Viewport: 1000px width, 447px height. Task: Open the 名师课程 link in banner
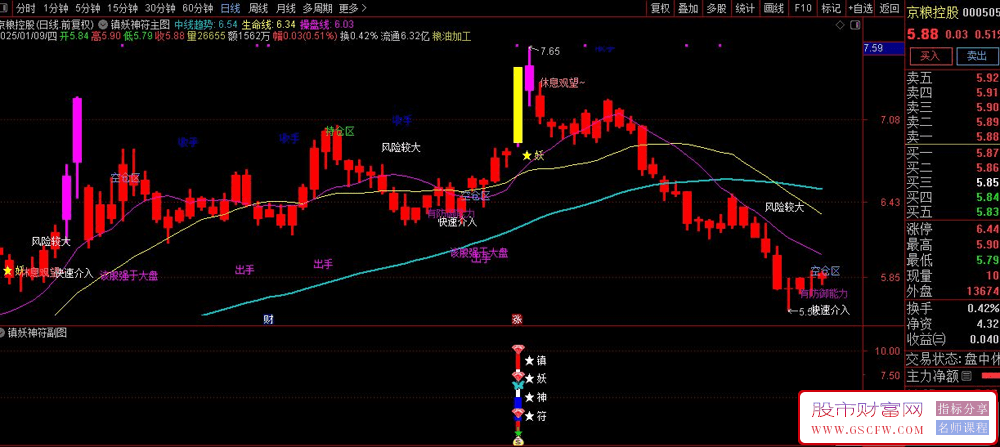tap(962, 428)
